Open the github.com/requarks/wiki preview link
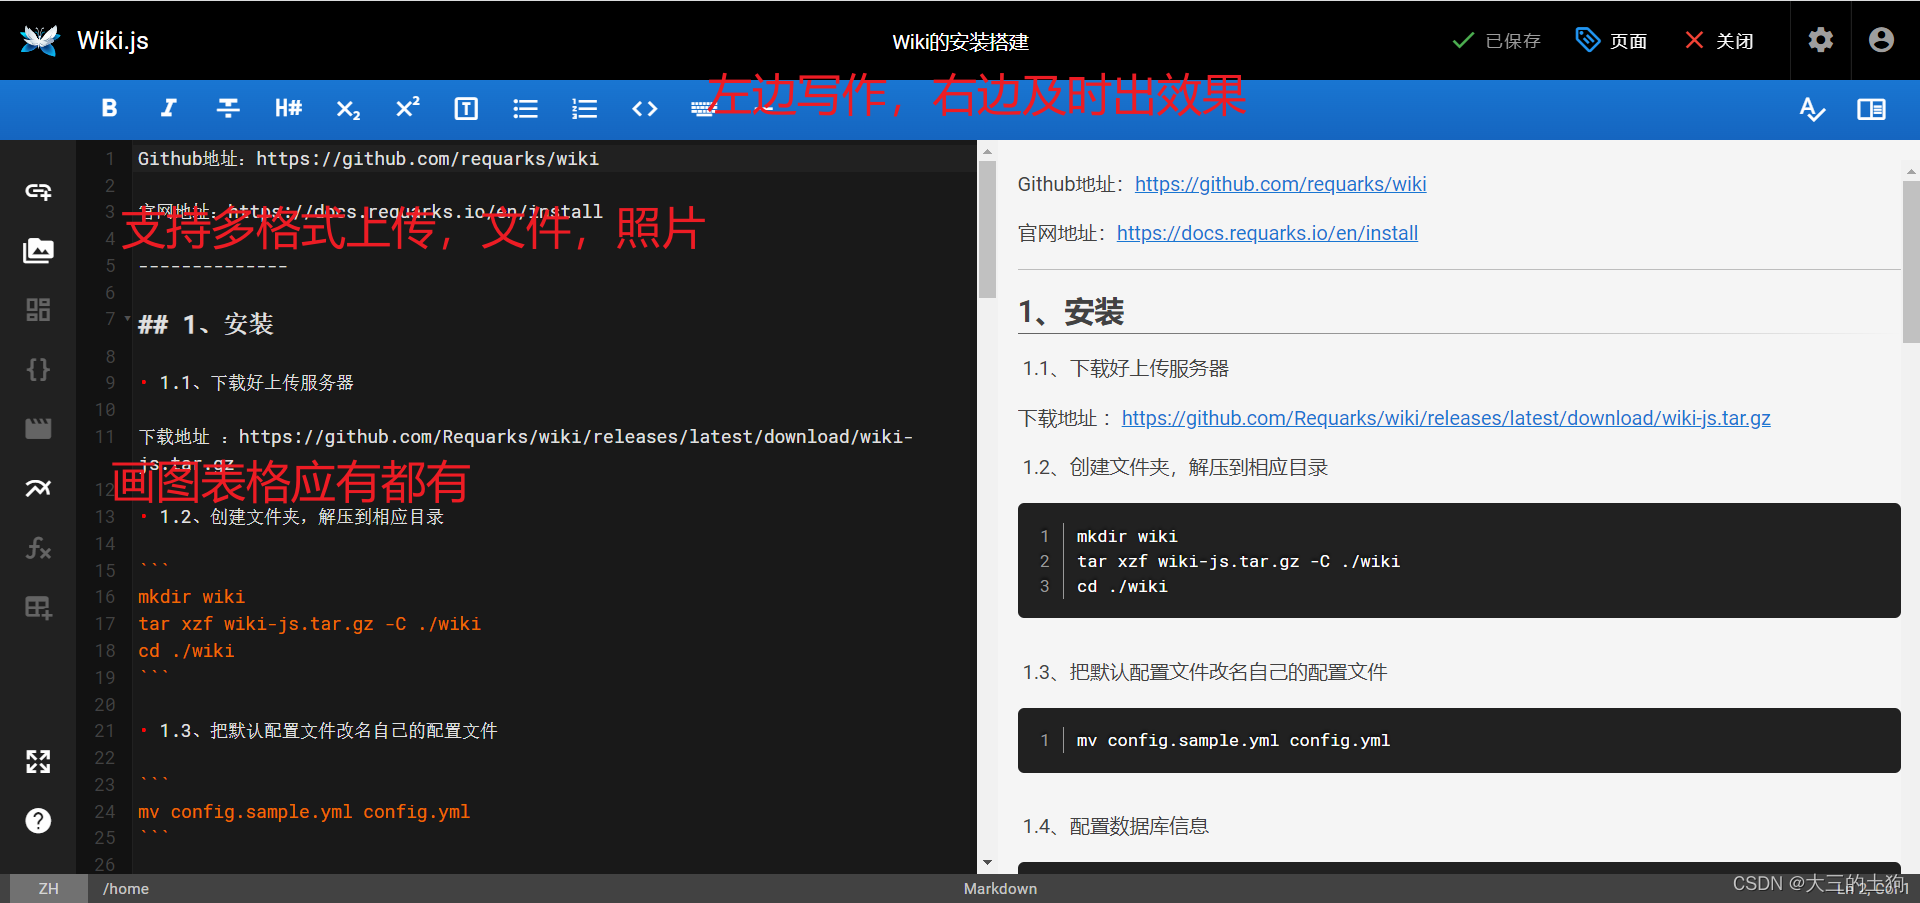The image size is (1920, 903). click(1280, 184)
